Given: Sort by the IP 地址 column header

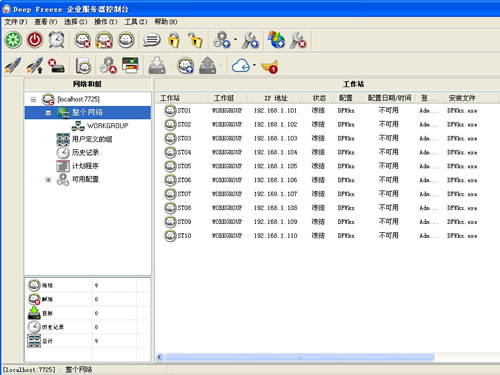Looking at the screenshot, I should tap(275, 98).
